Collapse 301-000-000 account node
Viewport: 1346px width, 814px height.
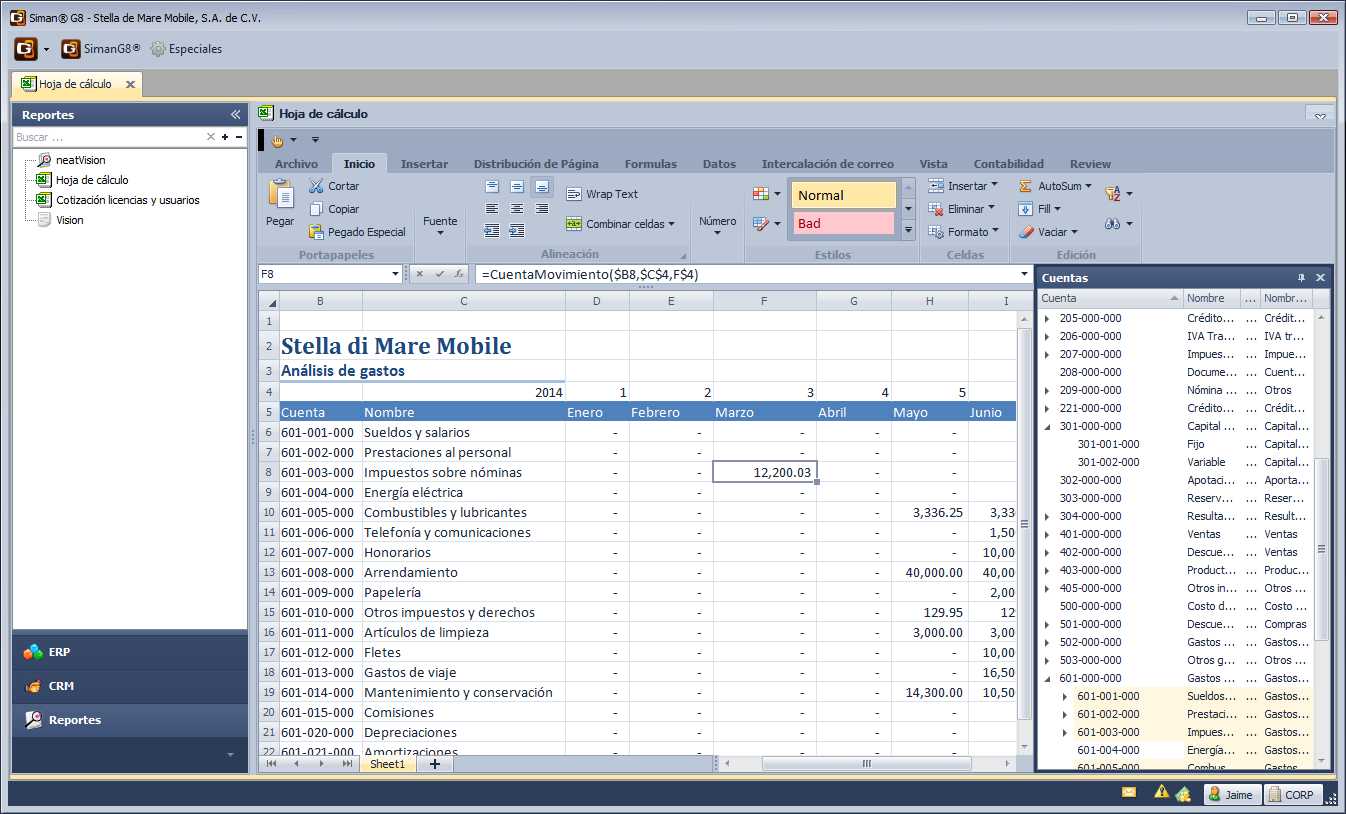tap(1048, 426)
